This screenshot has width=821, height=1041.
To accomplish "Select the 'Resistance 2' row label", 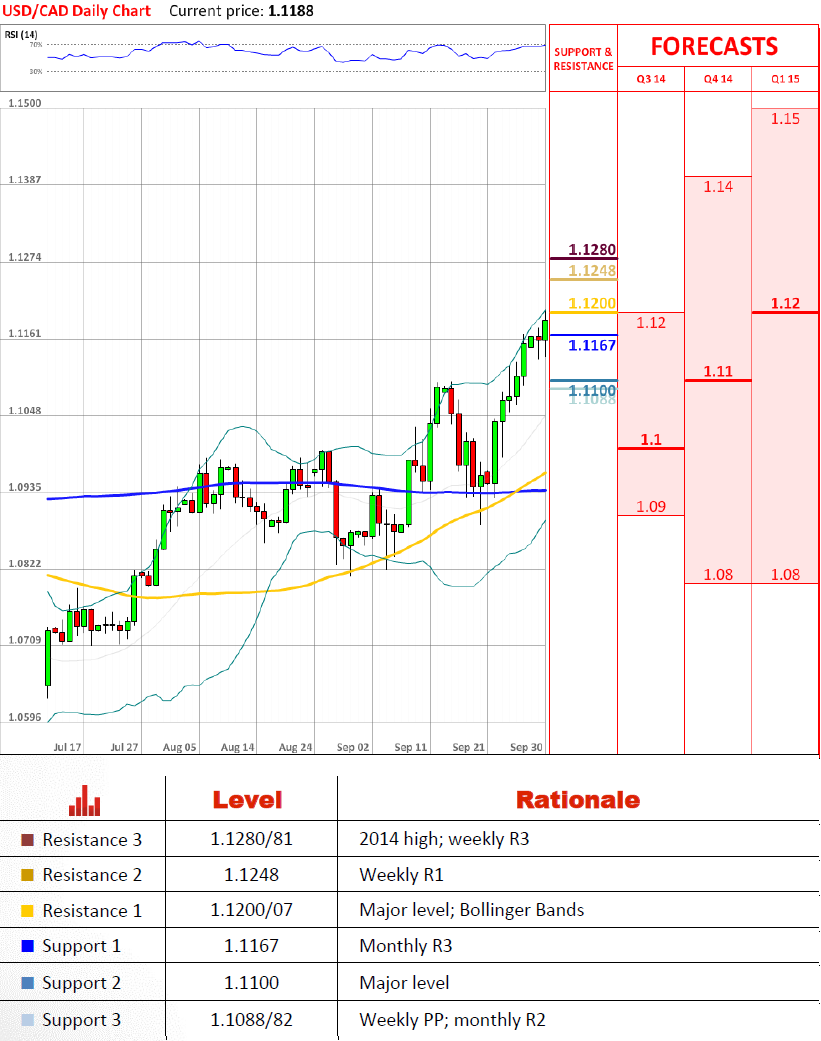I will [92, 875].
